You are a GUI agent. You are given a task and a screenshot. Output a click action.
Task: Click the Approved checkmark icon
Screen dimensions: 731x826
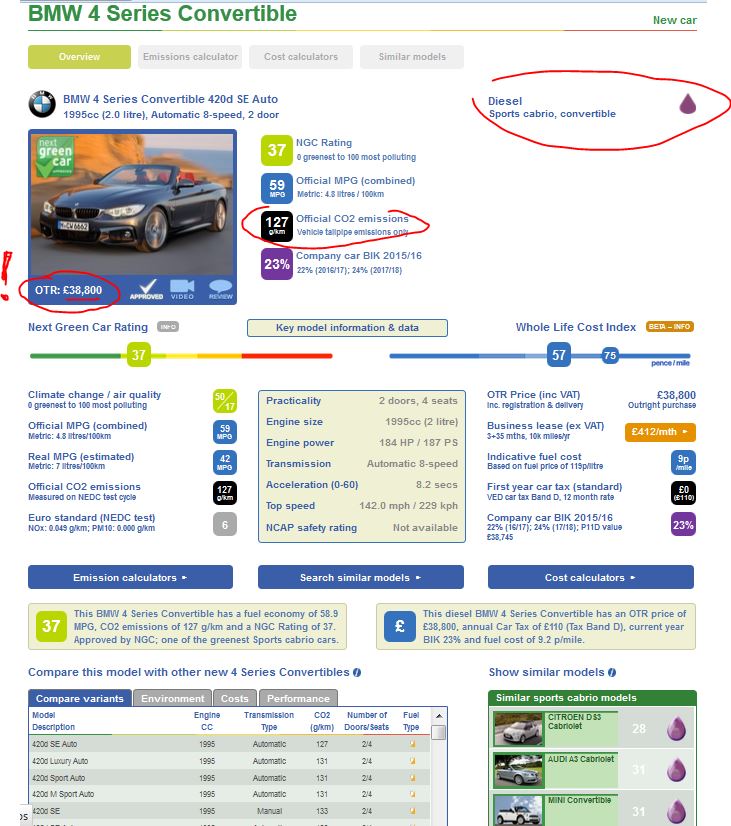pos(145,289)
